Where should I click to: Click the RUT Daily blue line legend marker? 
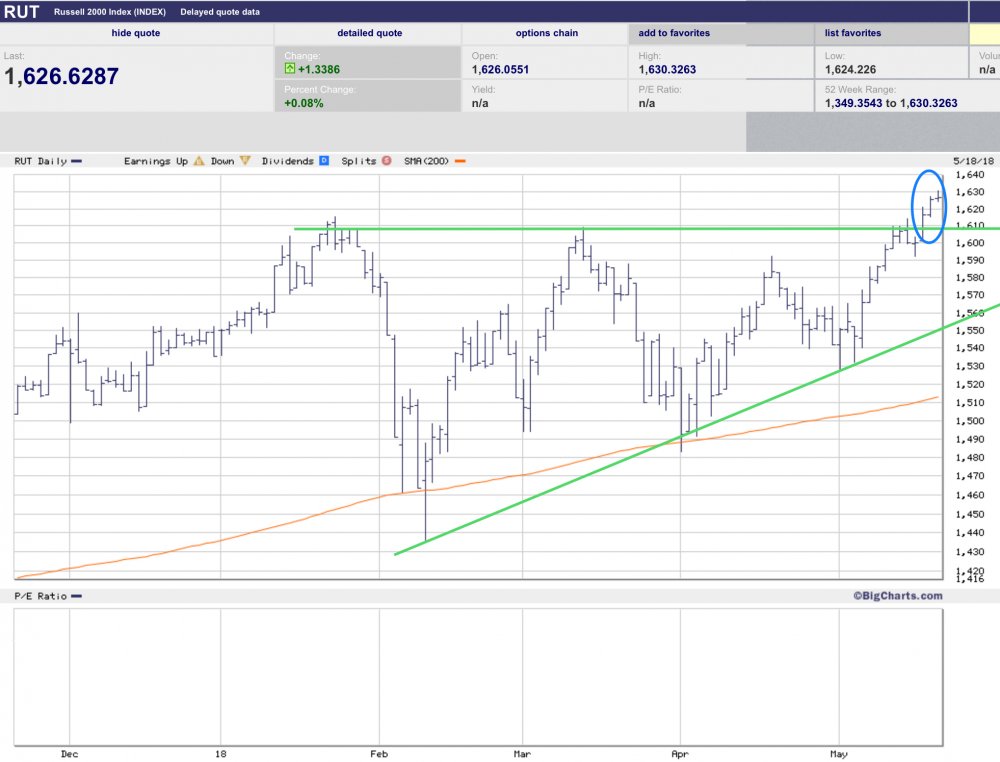(77, 161)
